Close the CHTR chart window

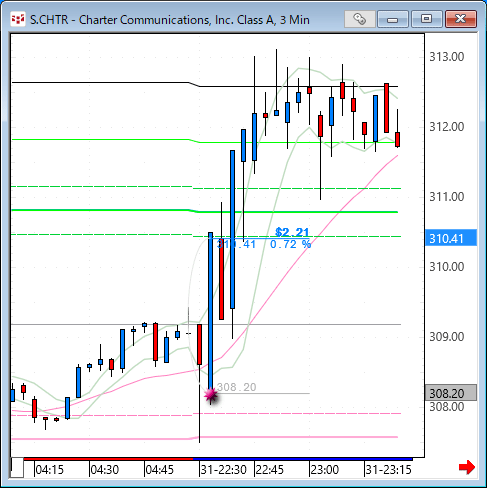click(461, 19)
